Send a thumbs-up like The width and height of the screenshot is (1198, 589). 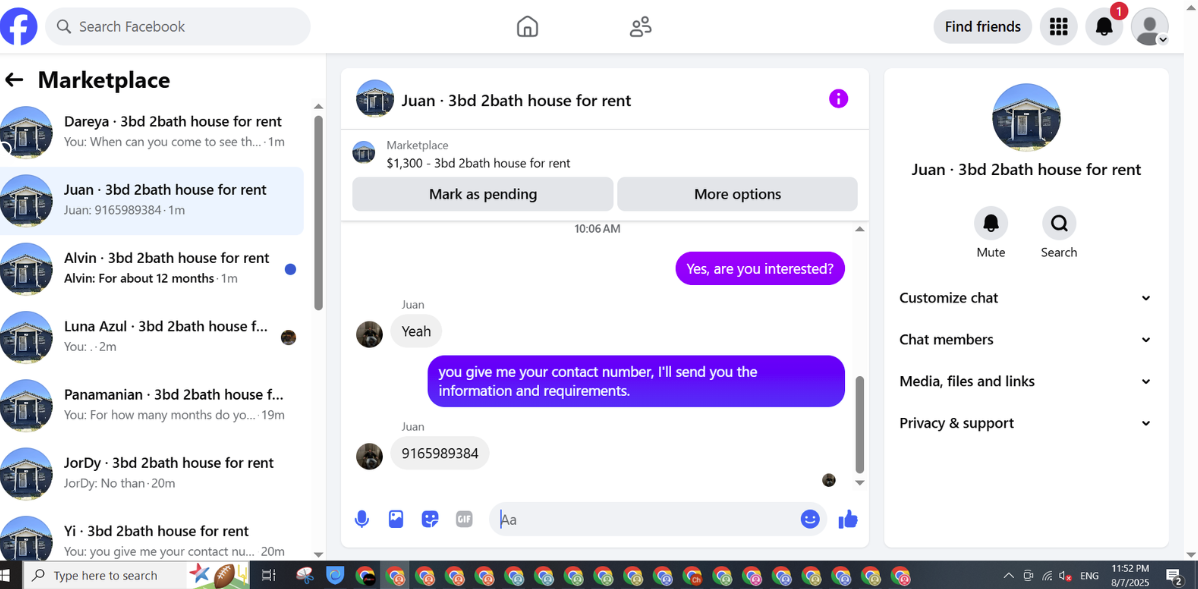(x=848, y=519)
